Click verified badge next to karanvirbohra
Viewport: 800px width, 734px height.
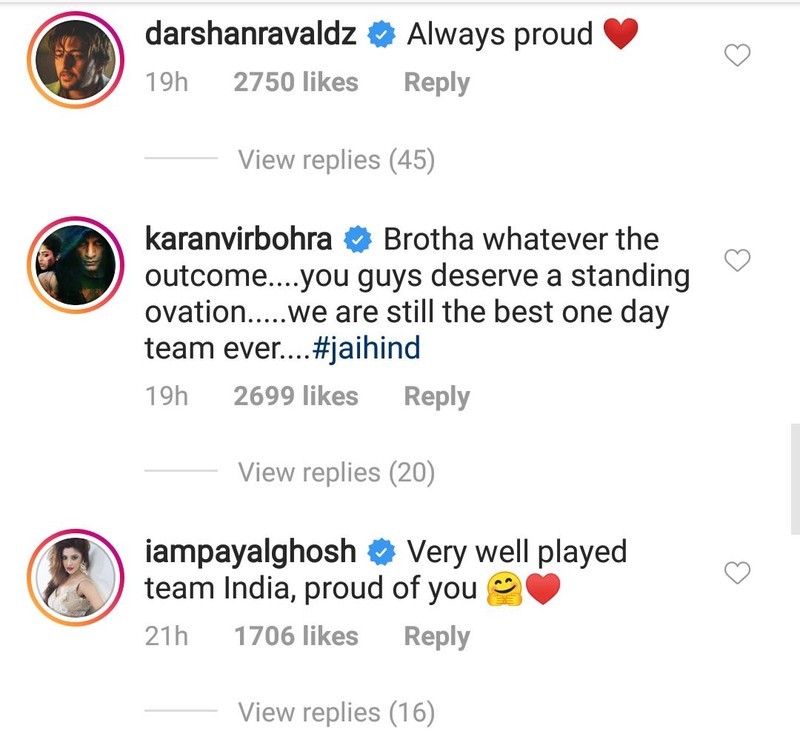click(358, 240)
